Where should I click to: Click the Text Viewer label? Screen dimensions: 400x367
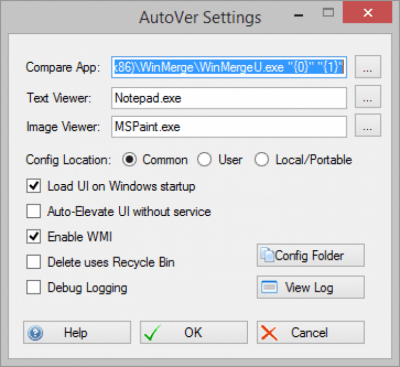coord(59,98)
